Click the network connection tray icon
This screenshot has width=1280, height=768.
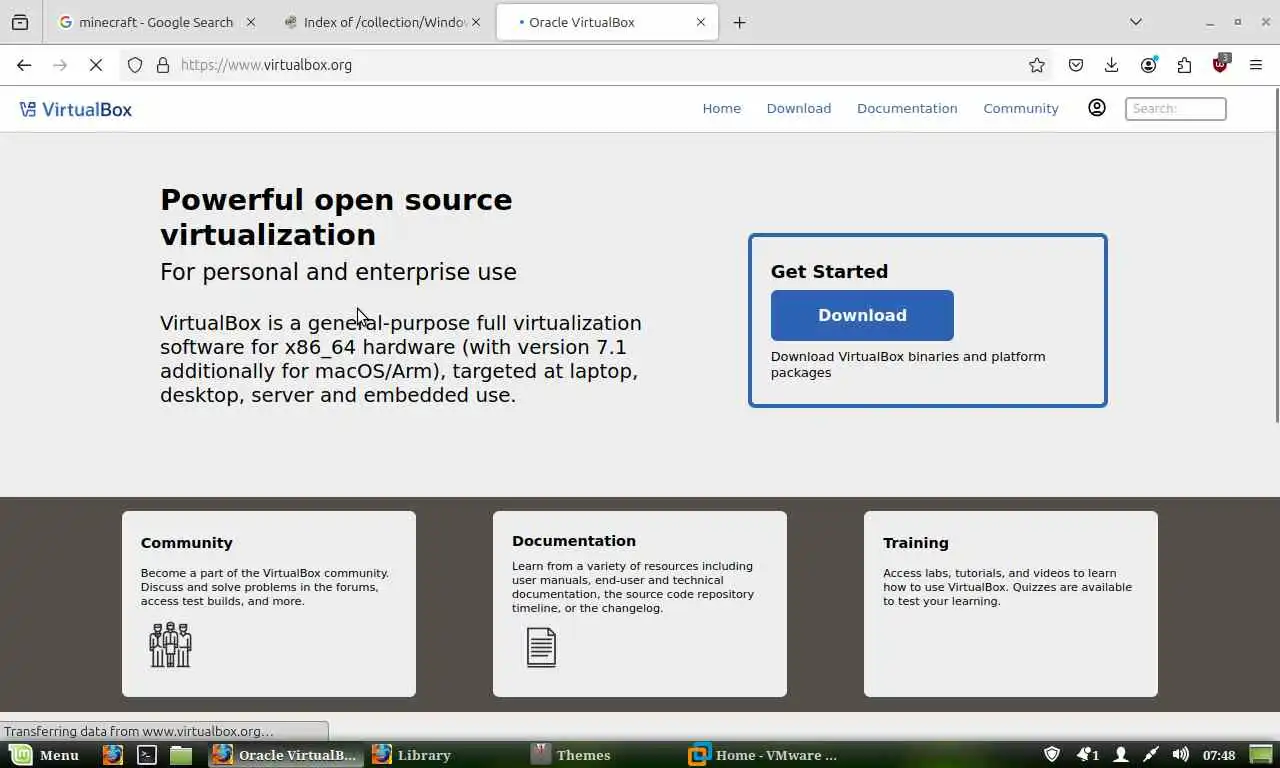coord(1151,754)
